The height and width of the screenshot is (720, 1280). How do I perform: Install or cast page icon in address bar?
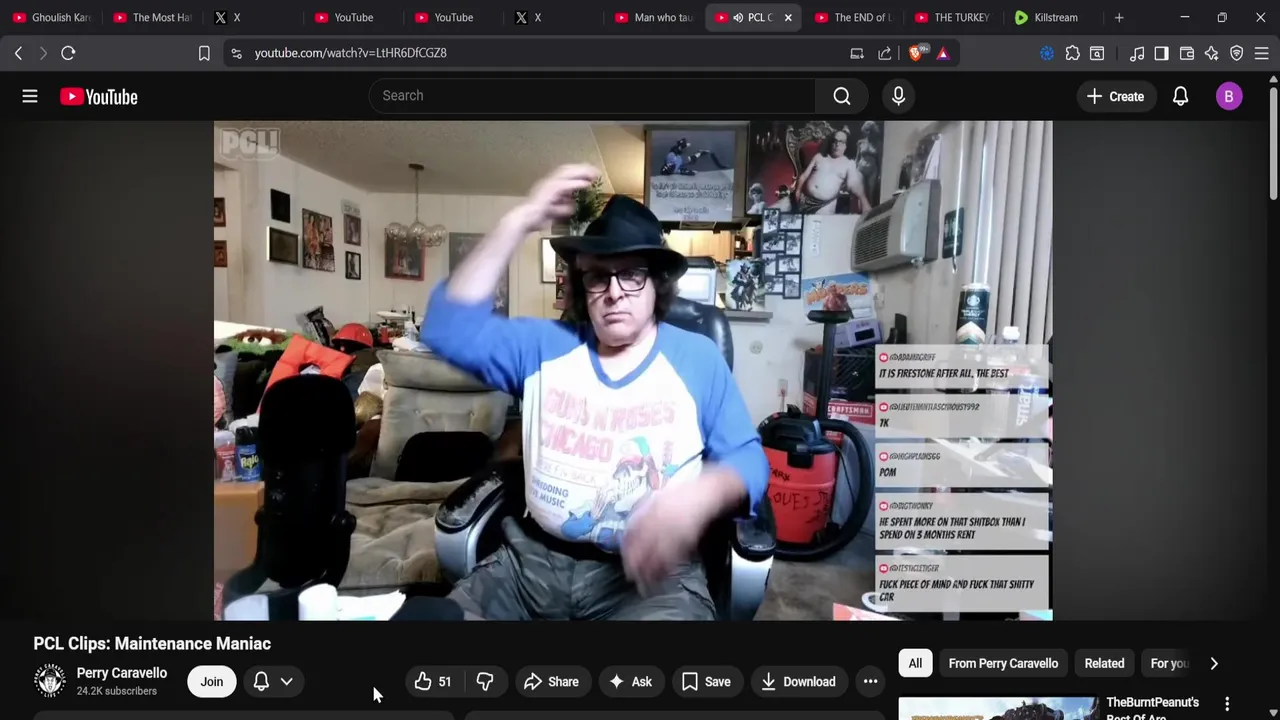tap(857, 53)
